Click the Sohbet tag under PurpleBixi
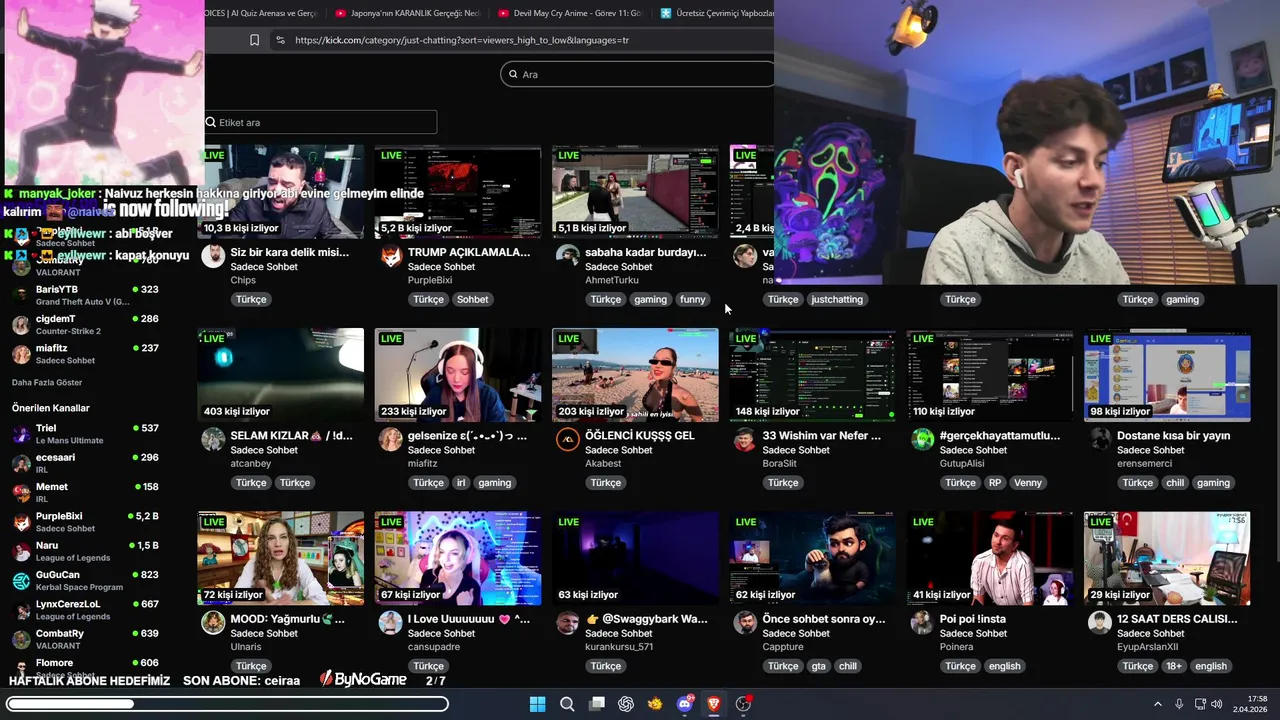This screenshot has width=1280, height=720. [x=472, y=299]
